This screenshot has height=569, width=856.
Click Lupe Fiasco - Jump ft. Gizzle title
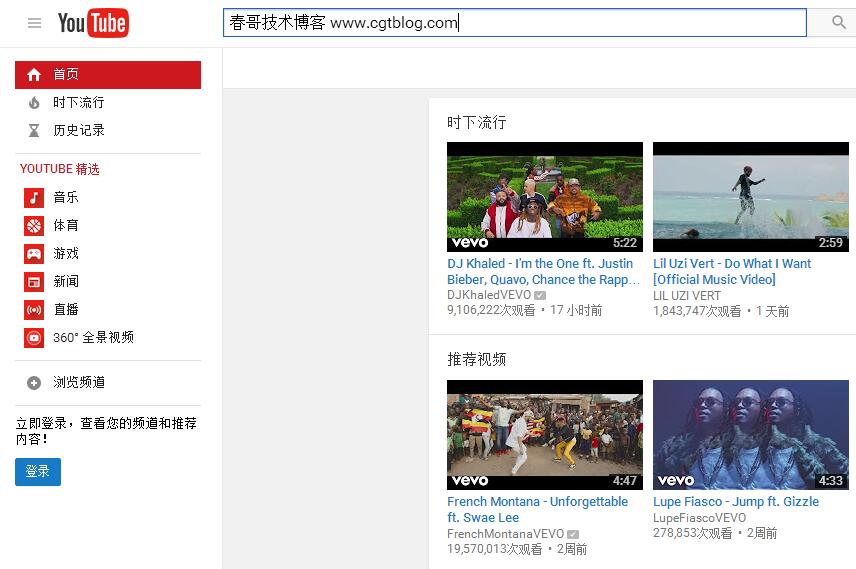pos(736,502)
